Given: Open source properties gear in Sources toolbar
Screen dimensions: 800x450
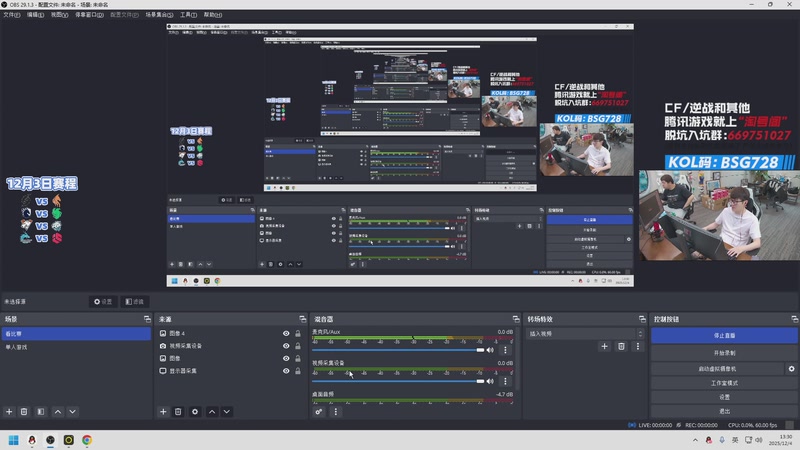Looking at the screenshot, I should click(195, 412).
